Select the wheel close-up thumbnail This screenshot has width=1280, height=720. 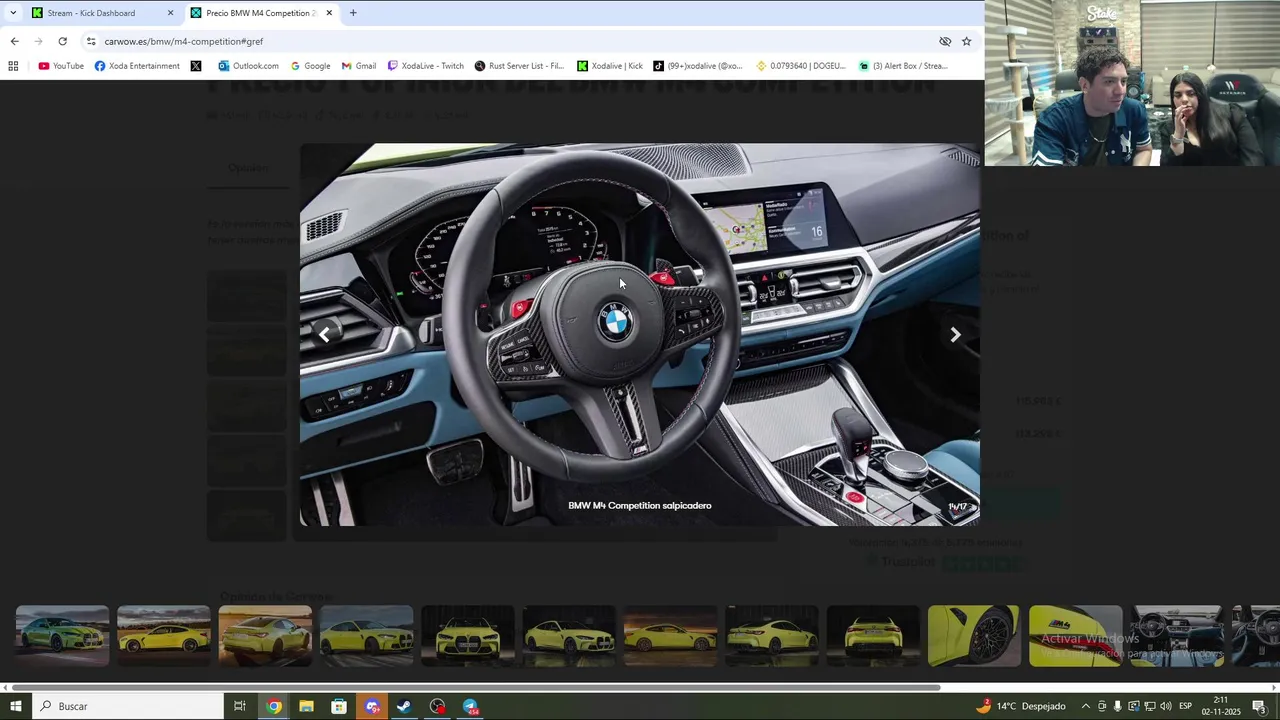[974, 635]
